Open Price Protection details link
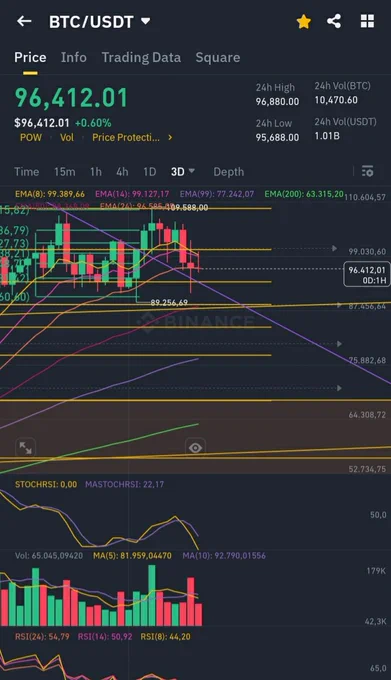Viewport: 391px width, 680px height. point(126,137)
